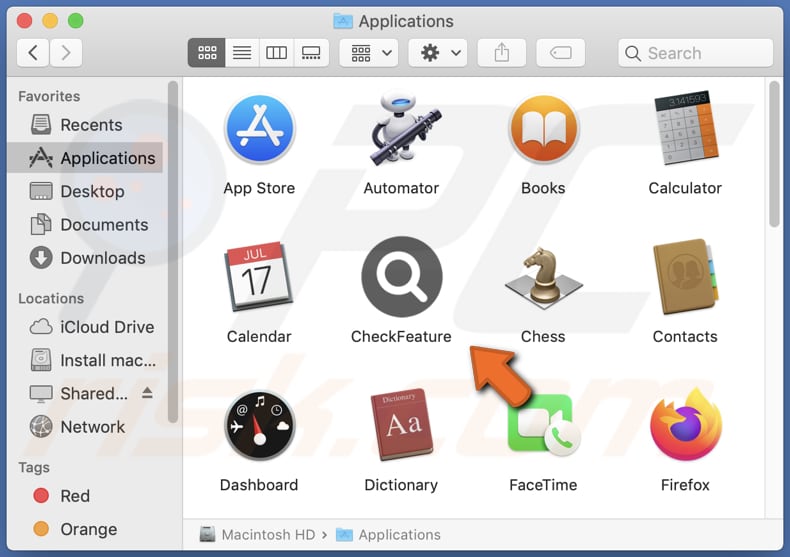Switch to gallery view
This screenshot has width=790, height=557.
point(311,53)
